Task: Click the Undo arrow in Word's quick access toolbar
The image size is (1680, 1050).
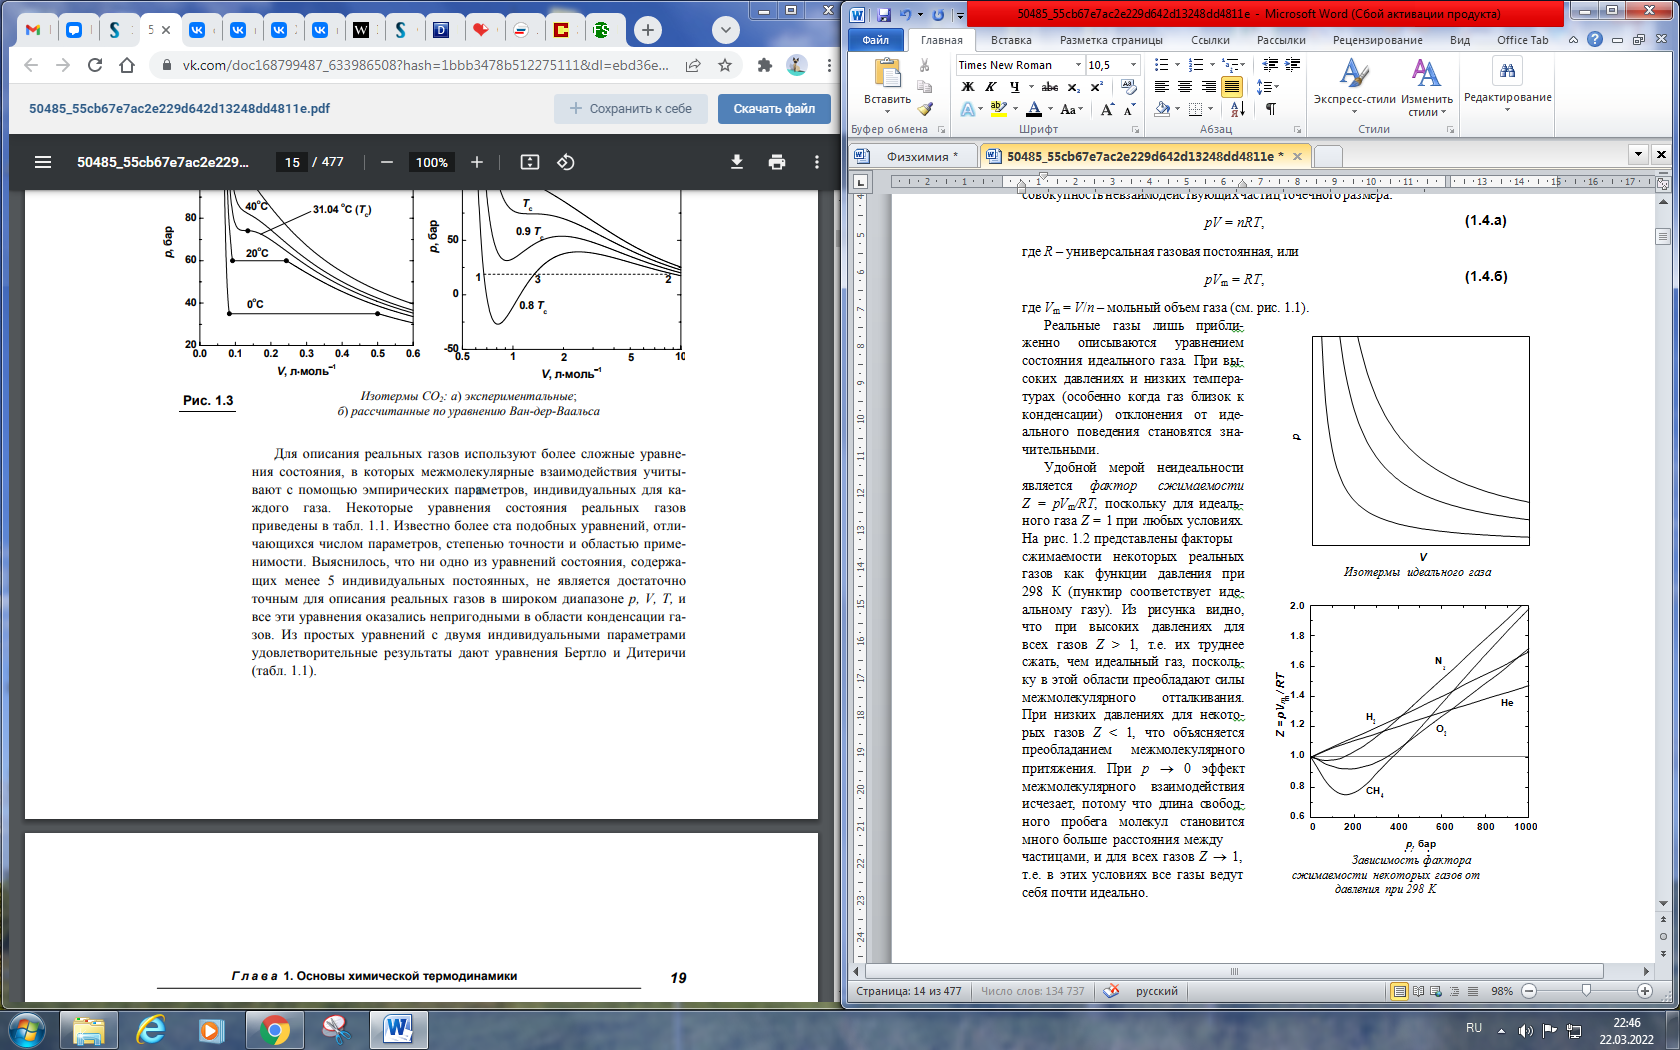Action: coord(906,14)
